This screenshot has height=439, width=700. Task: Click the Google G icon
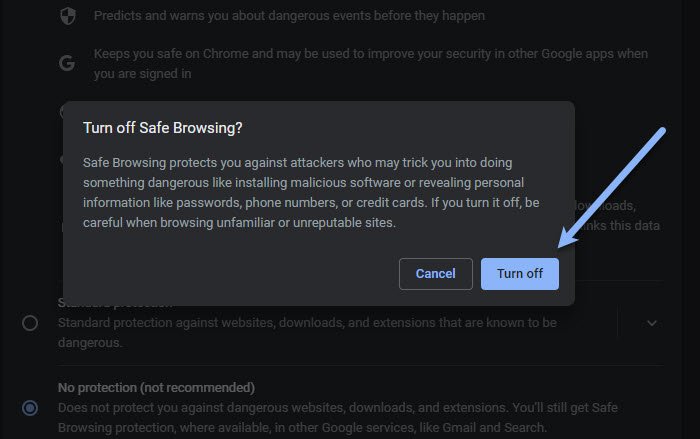pyautogui.click(x=68, y=62)
